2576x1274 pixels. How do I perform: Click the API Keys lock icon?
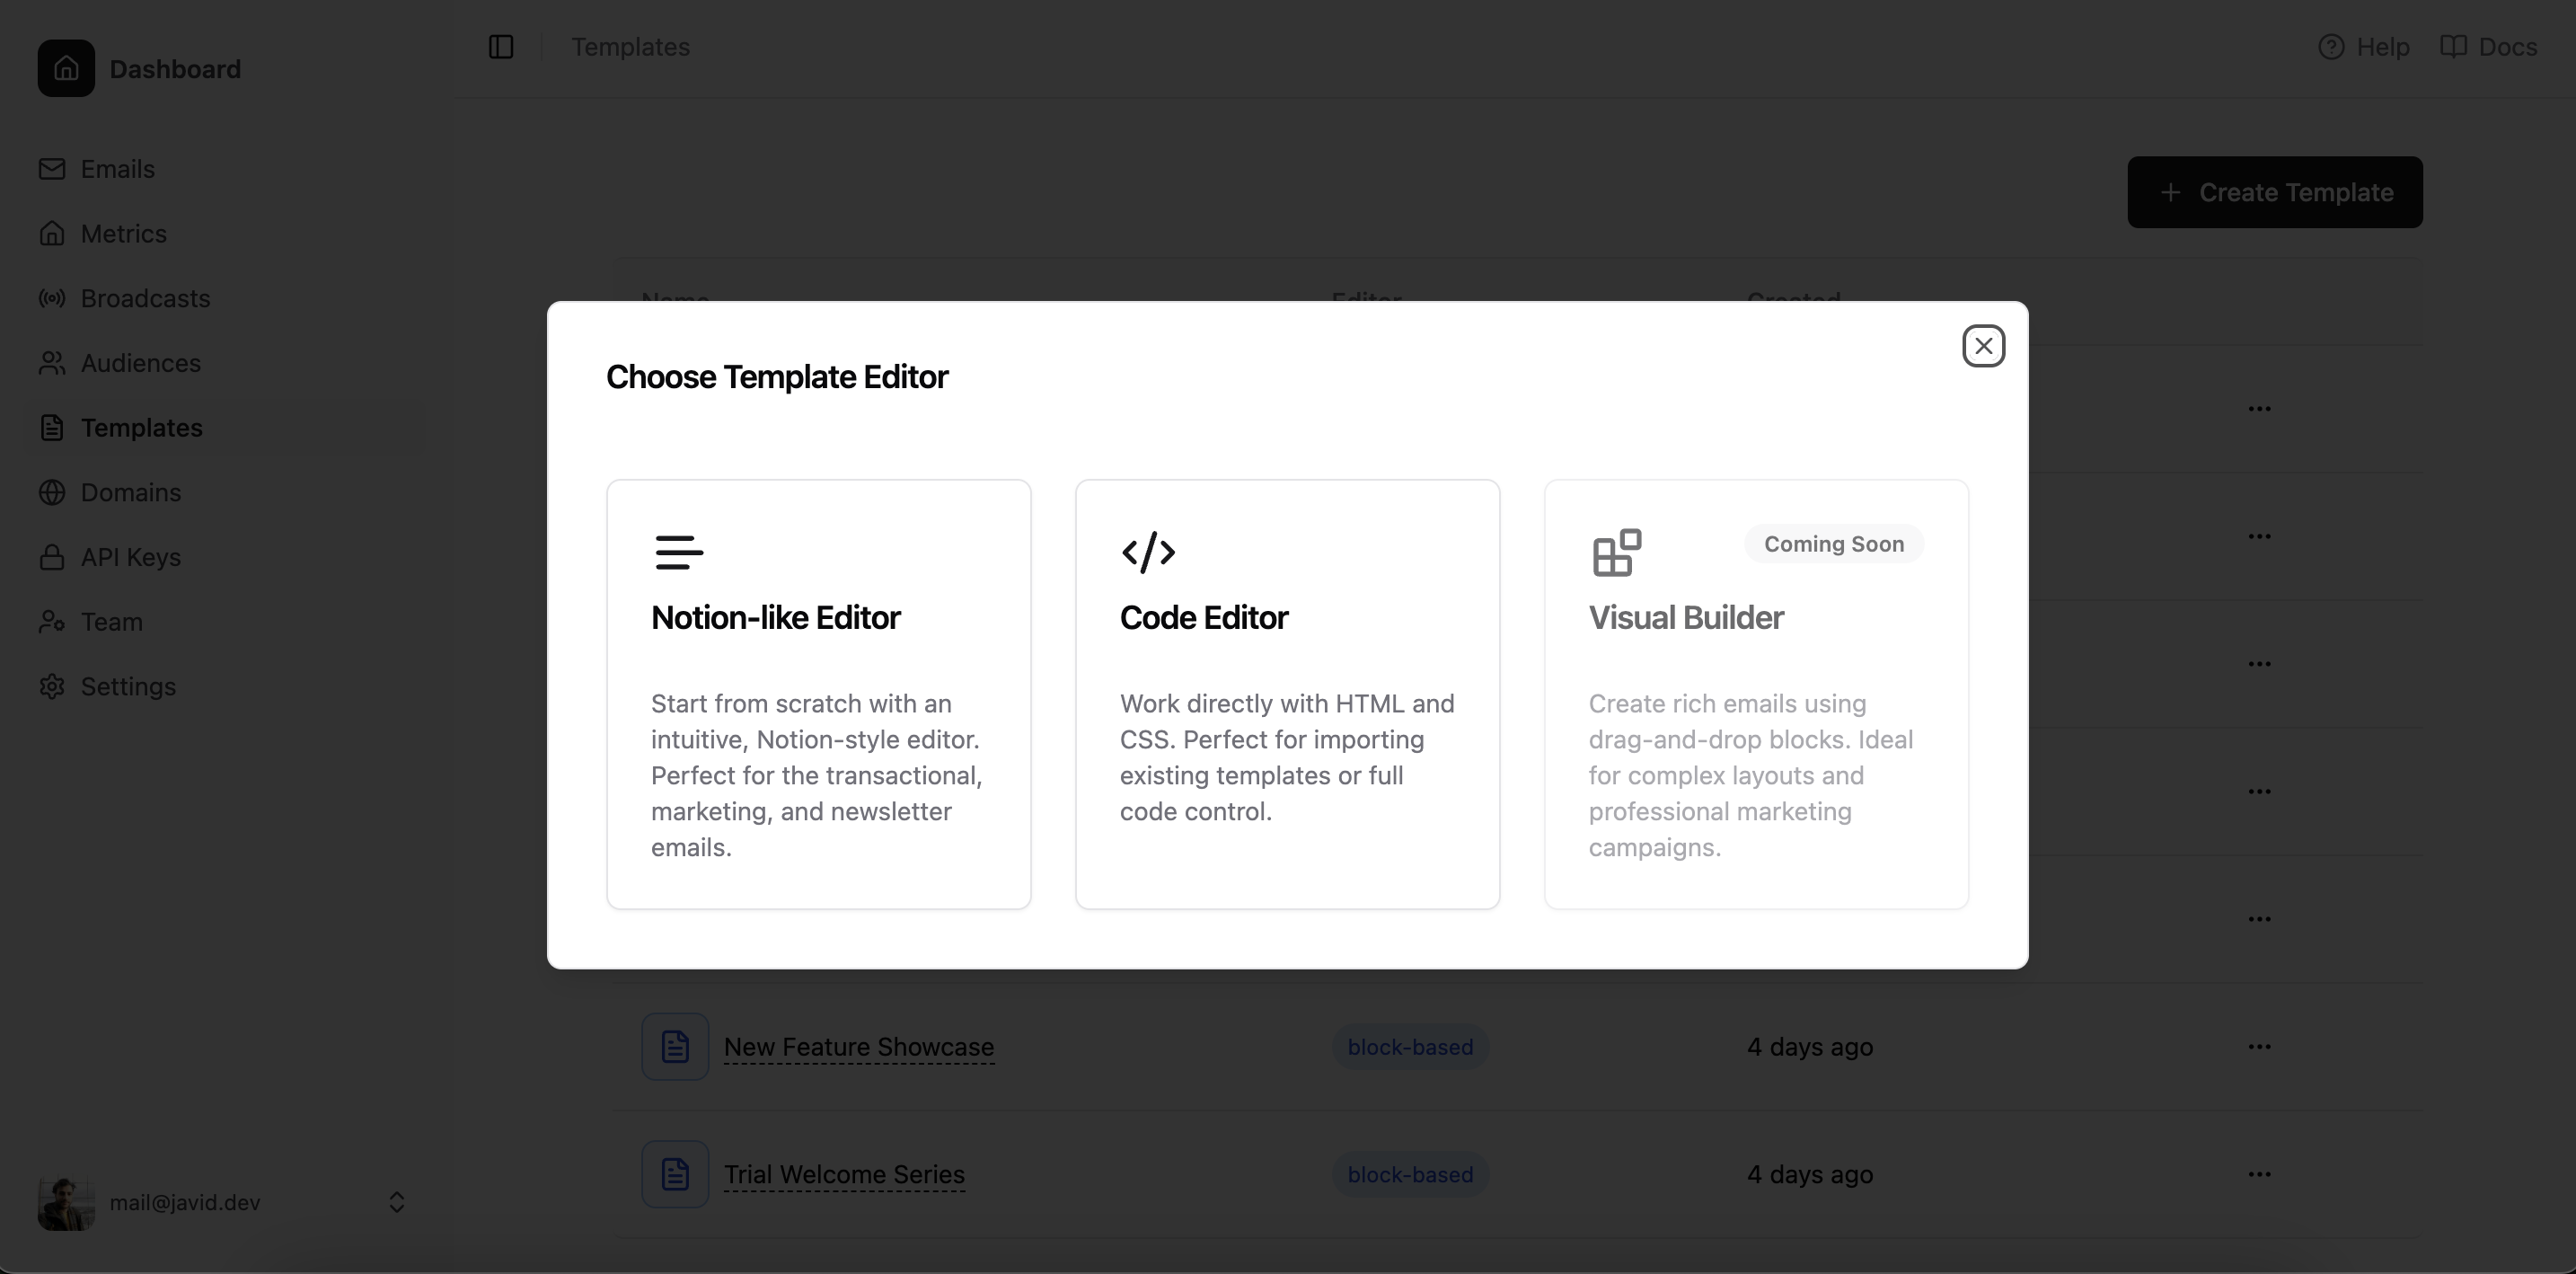tap(52, 557)
